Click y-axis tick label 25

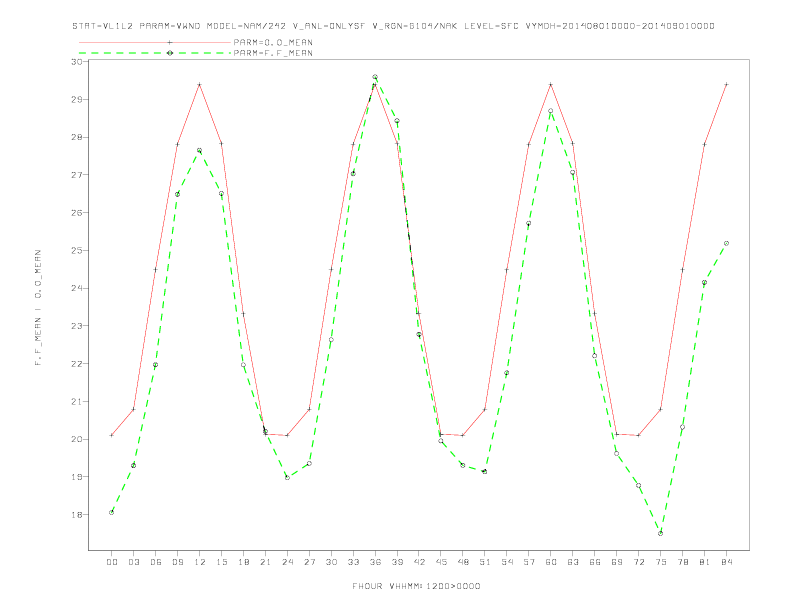coord(76,250)
